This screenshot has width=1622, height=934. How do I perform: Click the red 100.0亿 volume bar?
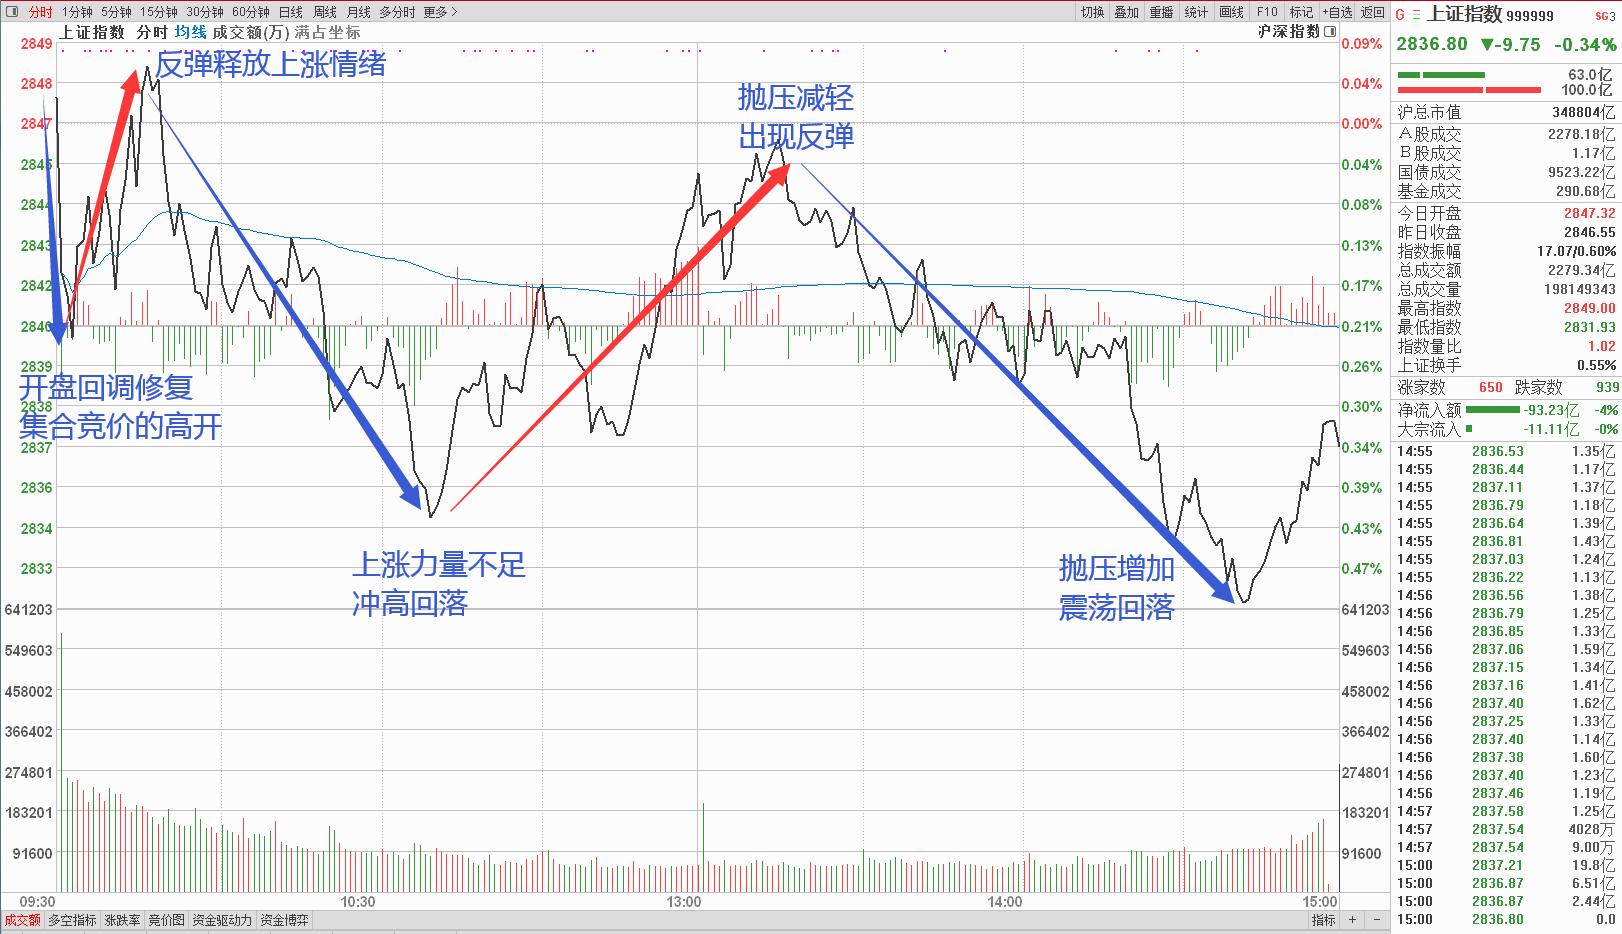[1468, 90]
